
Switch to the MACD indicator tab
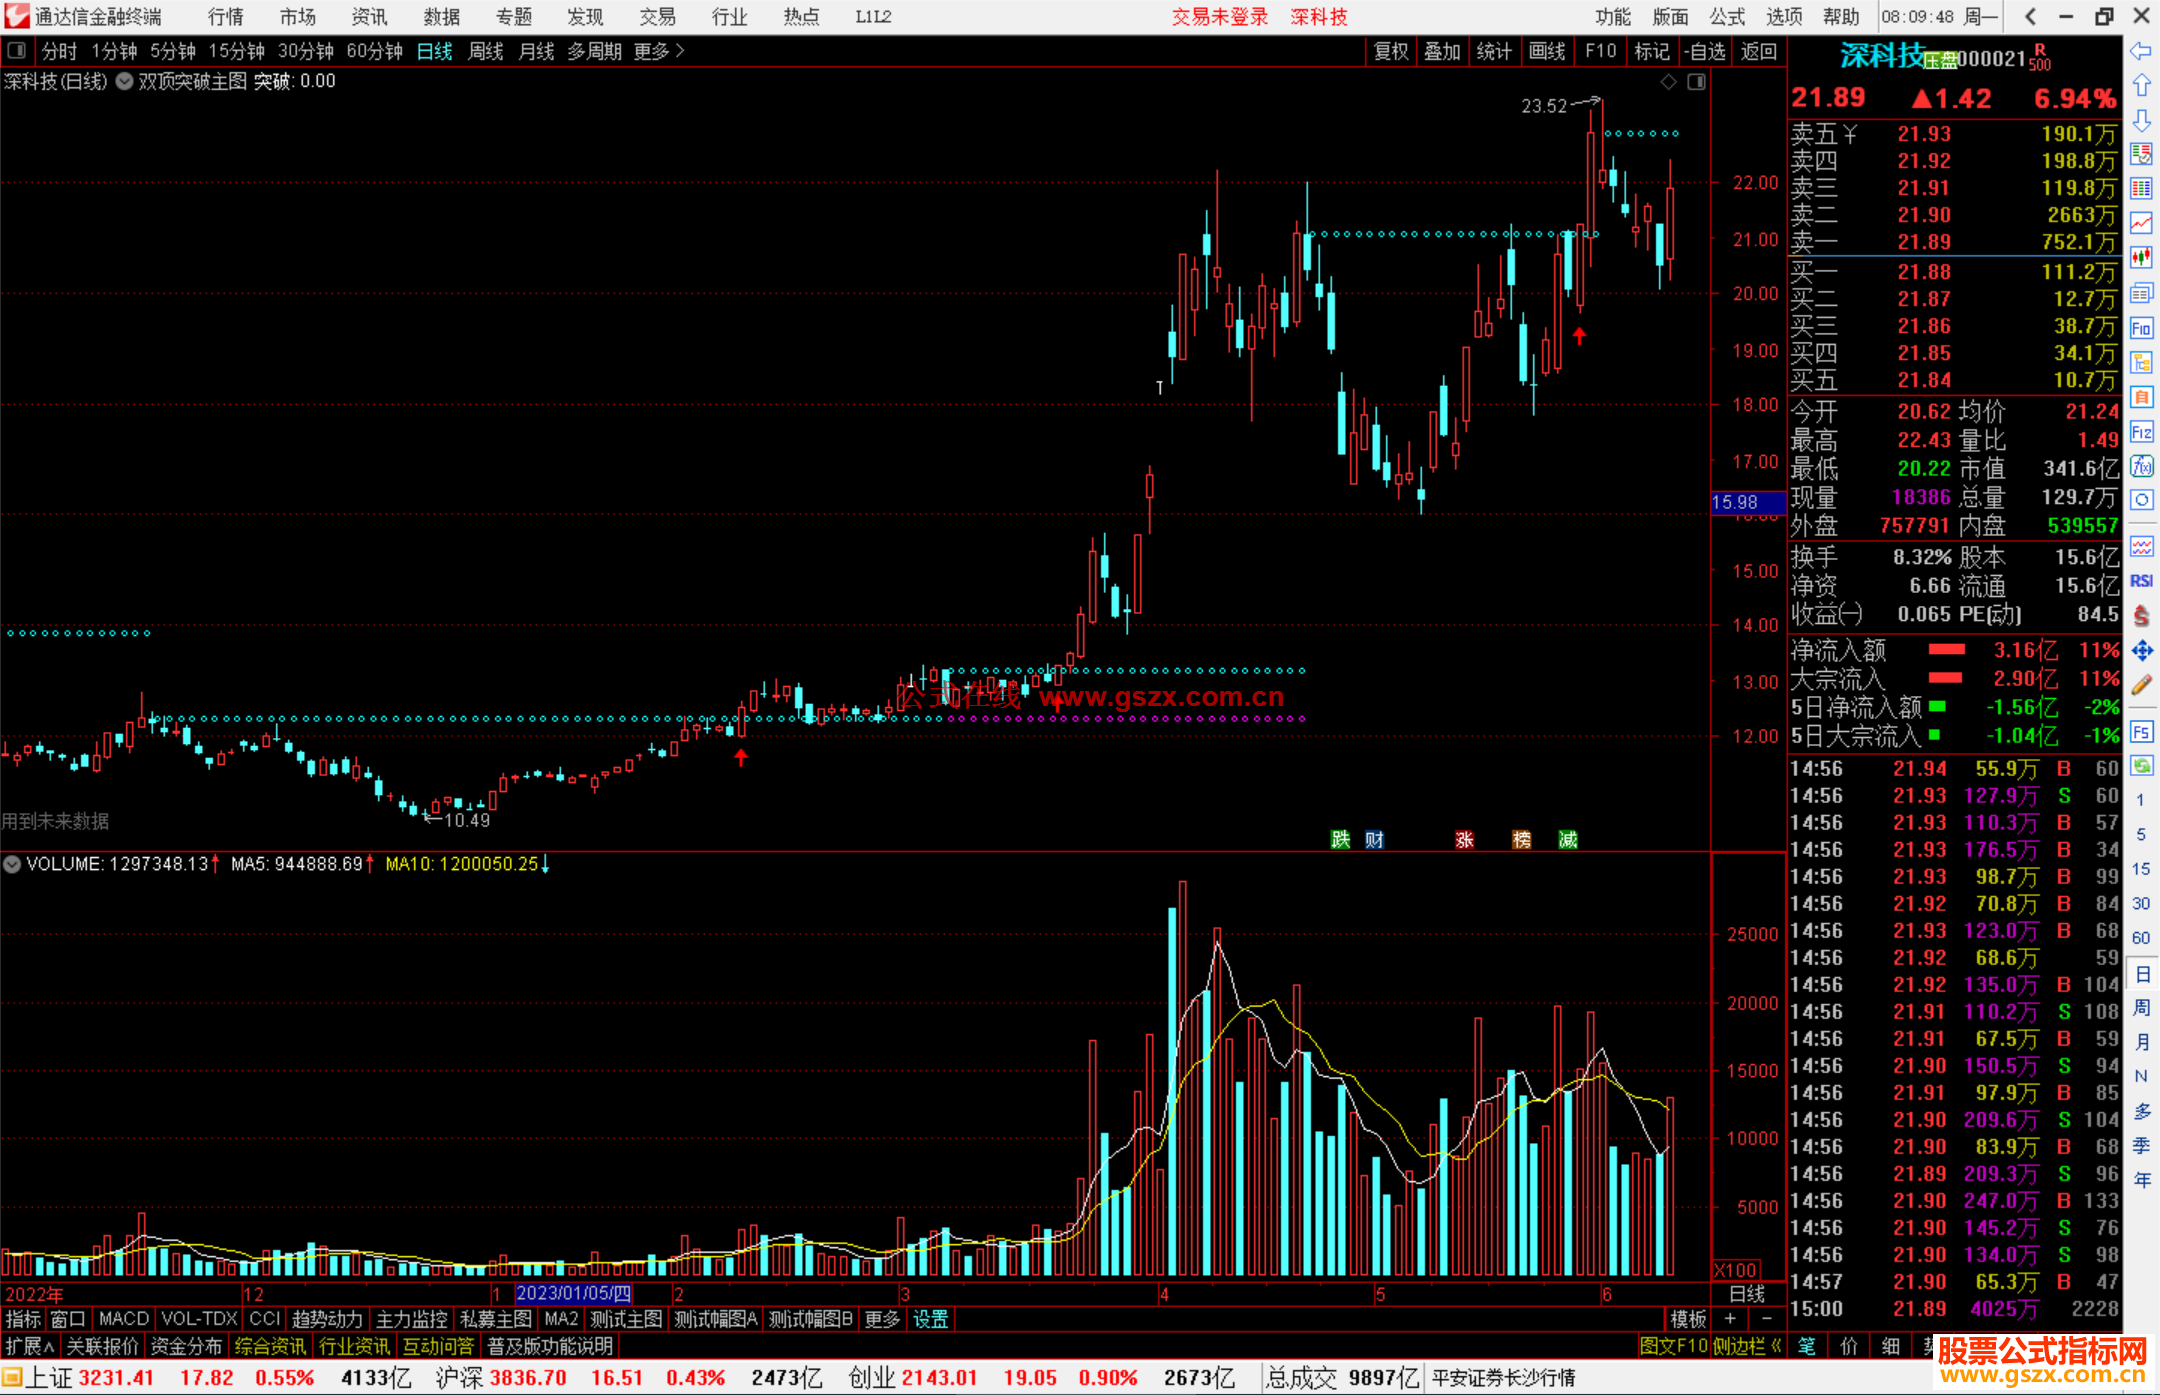point(123,1319)
